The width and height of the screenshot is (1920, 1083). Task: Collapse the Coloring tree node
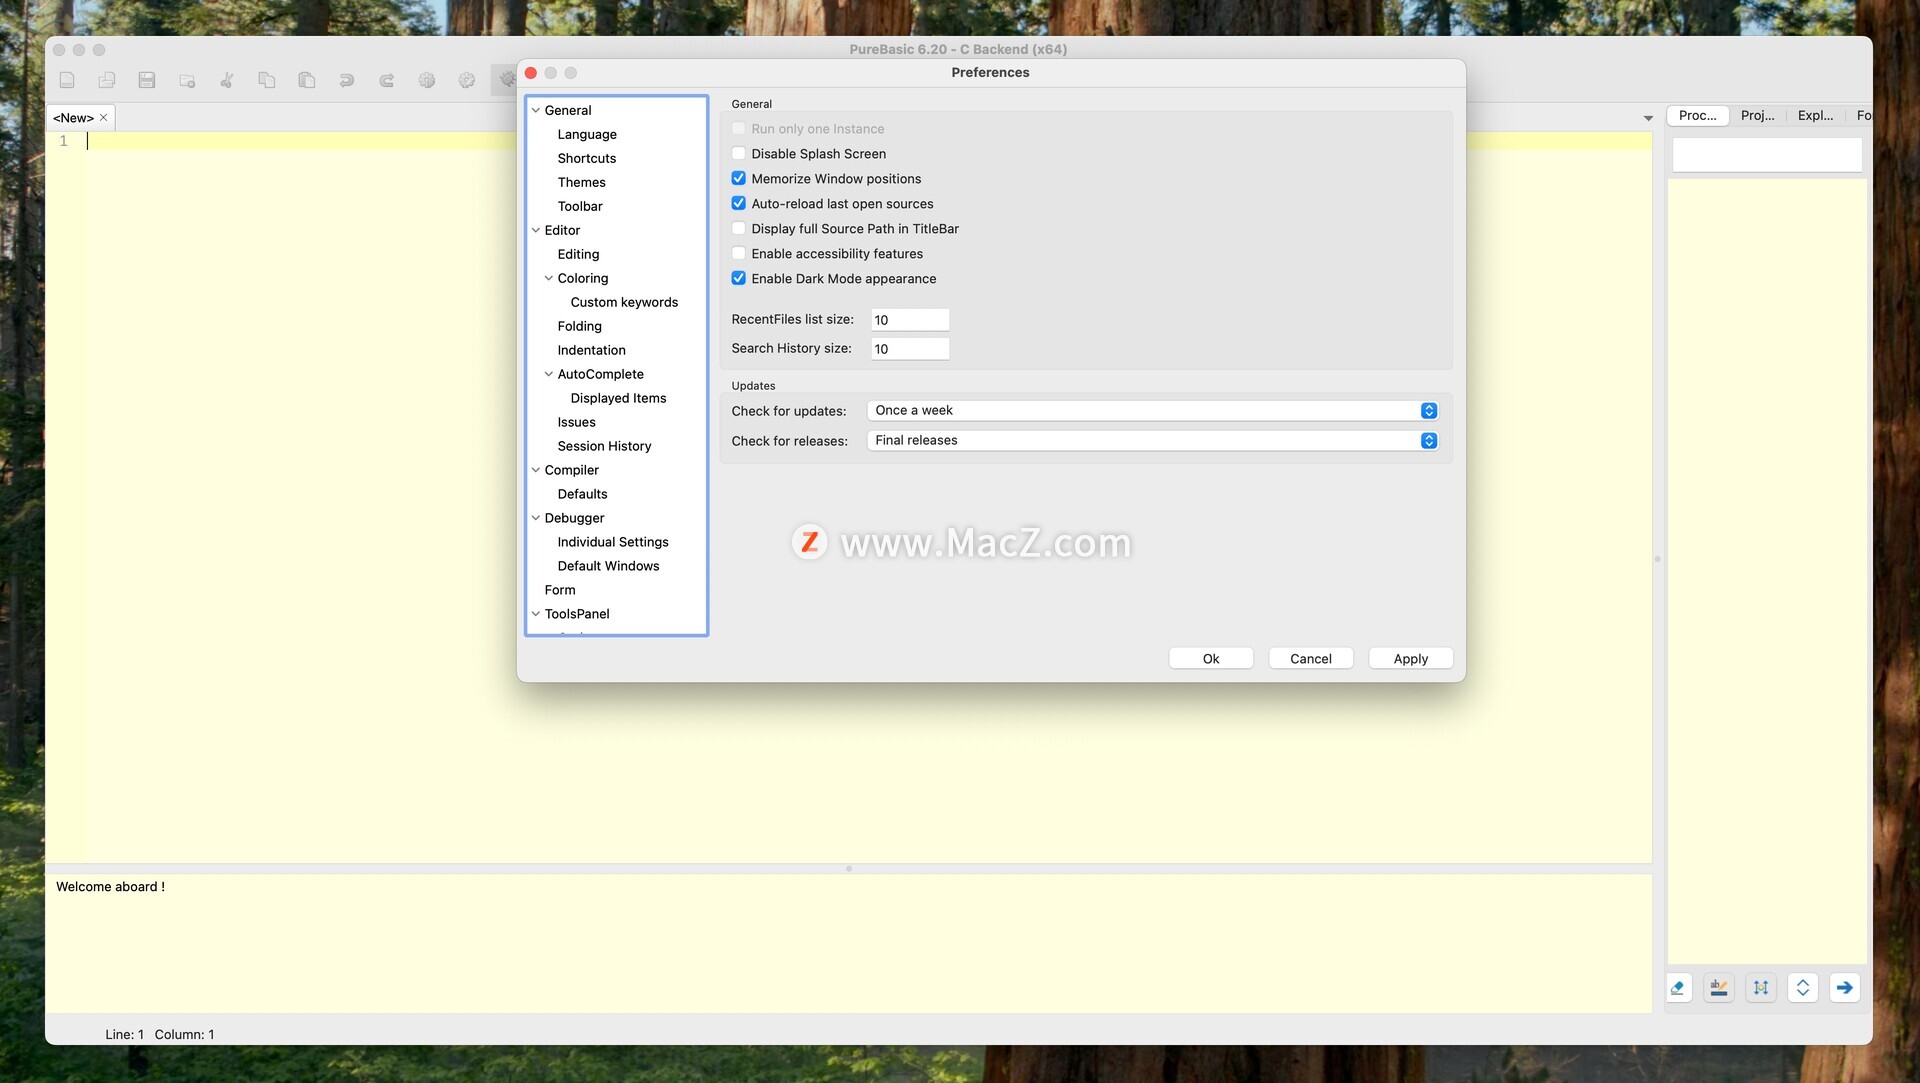click(549, 278)
